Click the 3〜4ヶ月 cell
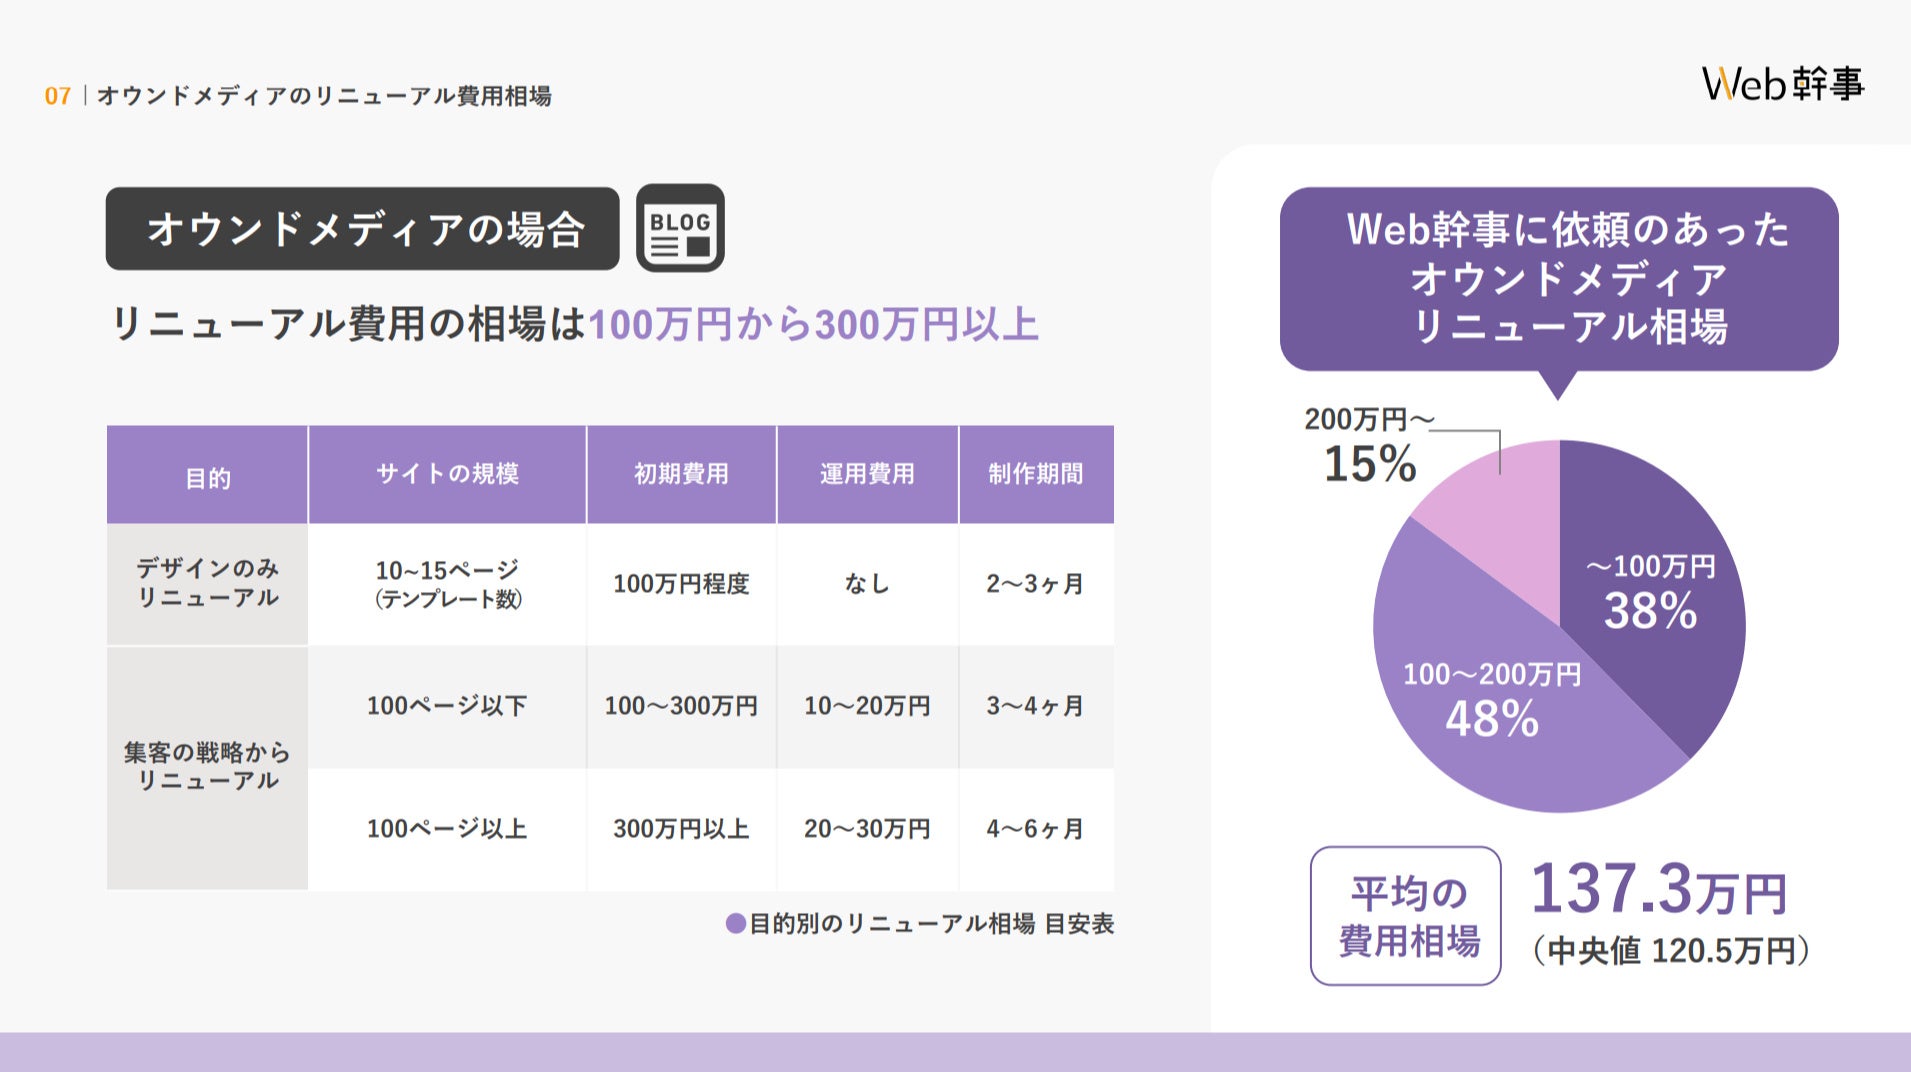This screenshot has width=1911, height=1072. [x=1036, y=706]
